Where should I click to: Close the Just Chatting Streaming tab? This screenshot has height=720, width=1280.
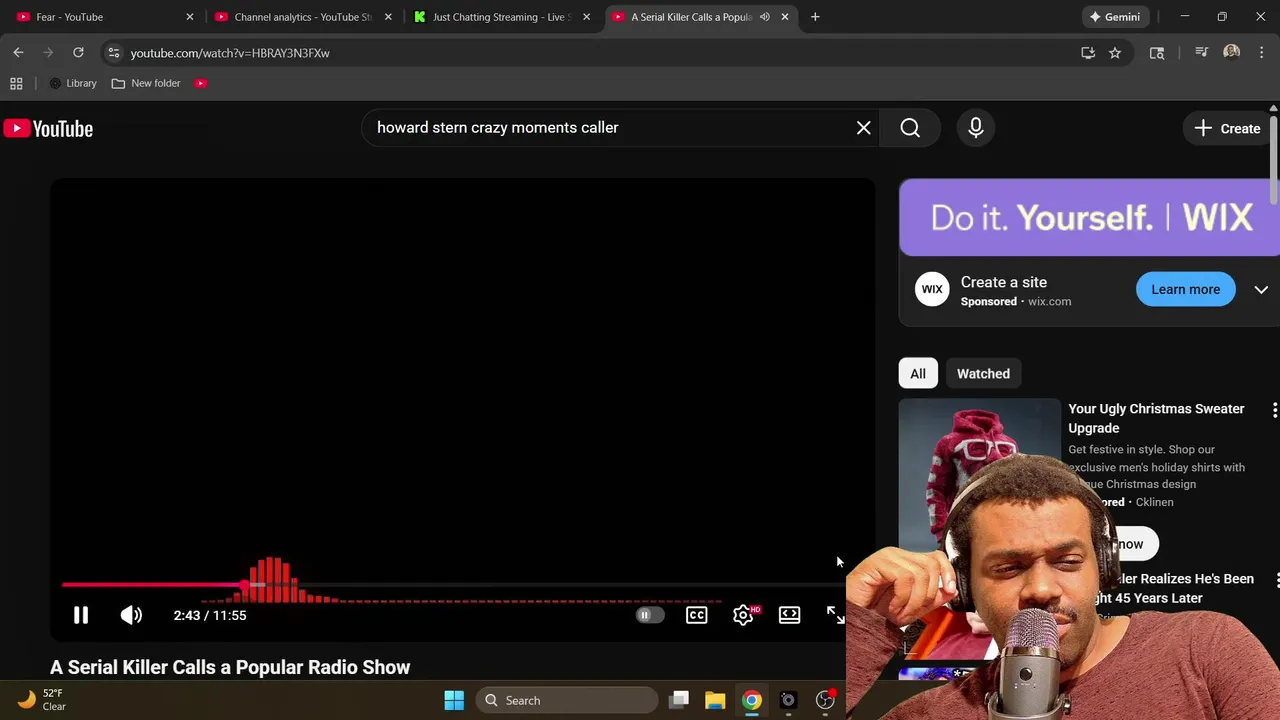(586, 17)
